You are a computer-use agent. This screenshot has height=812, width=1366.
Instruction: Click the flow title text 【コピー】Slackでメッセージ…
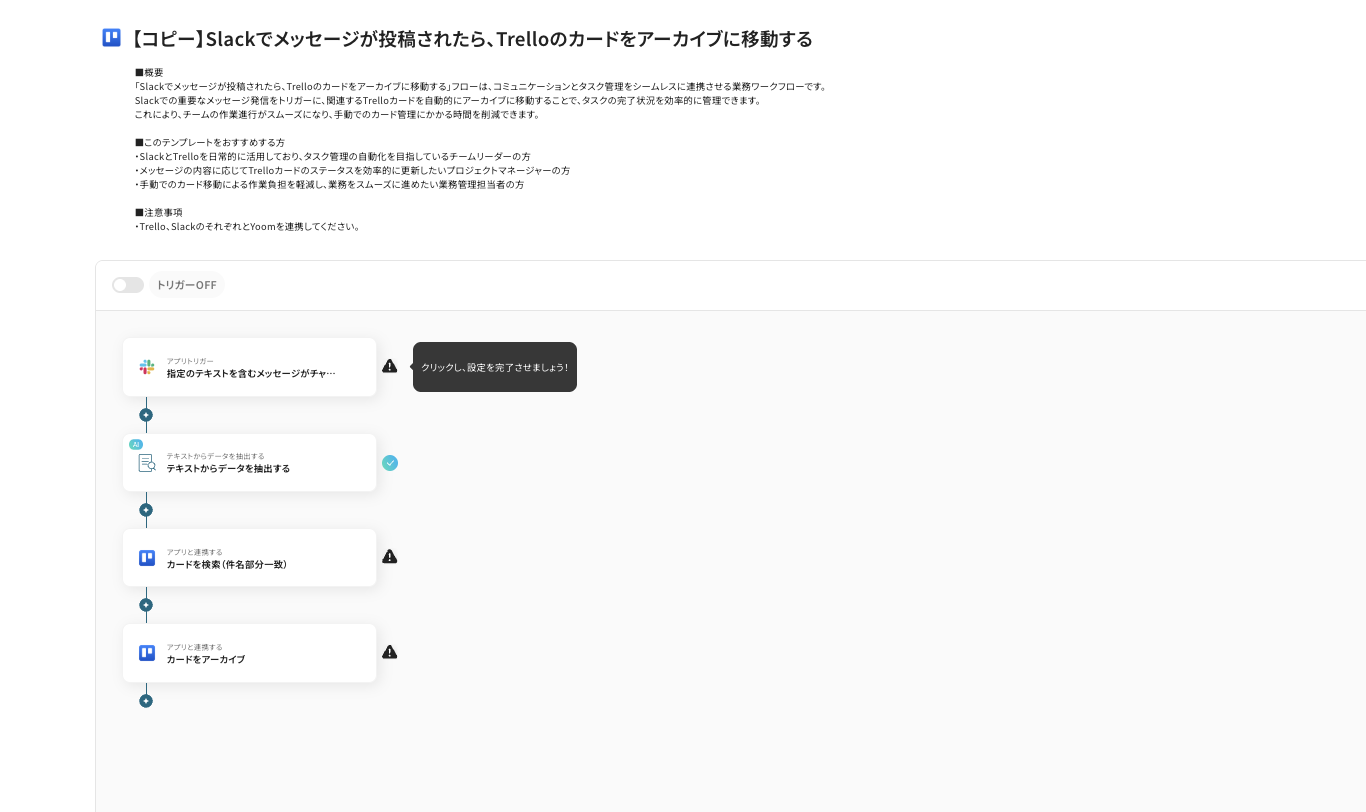coord(470,39)
